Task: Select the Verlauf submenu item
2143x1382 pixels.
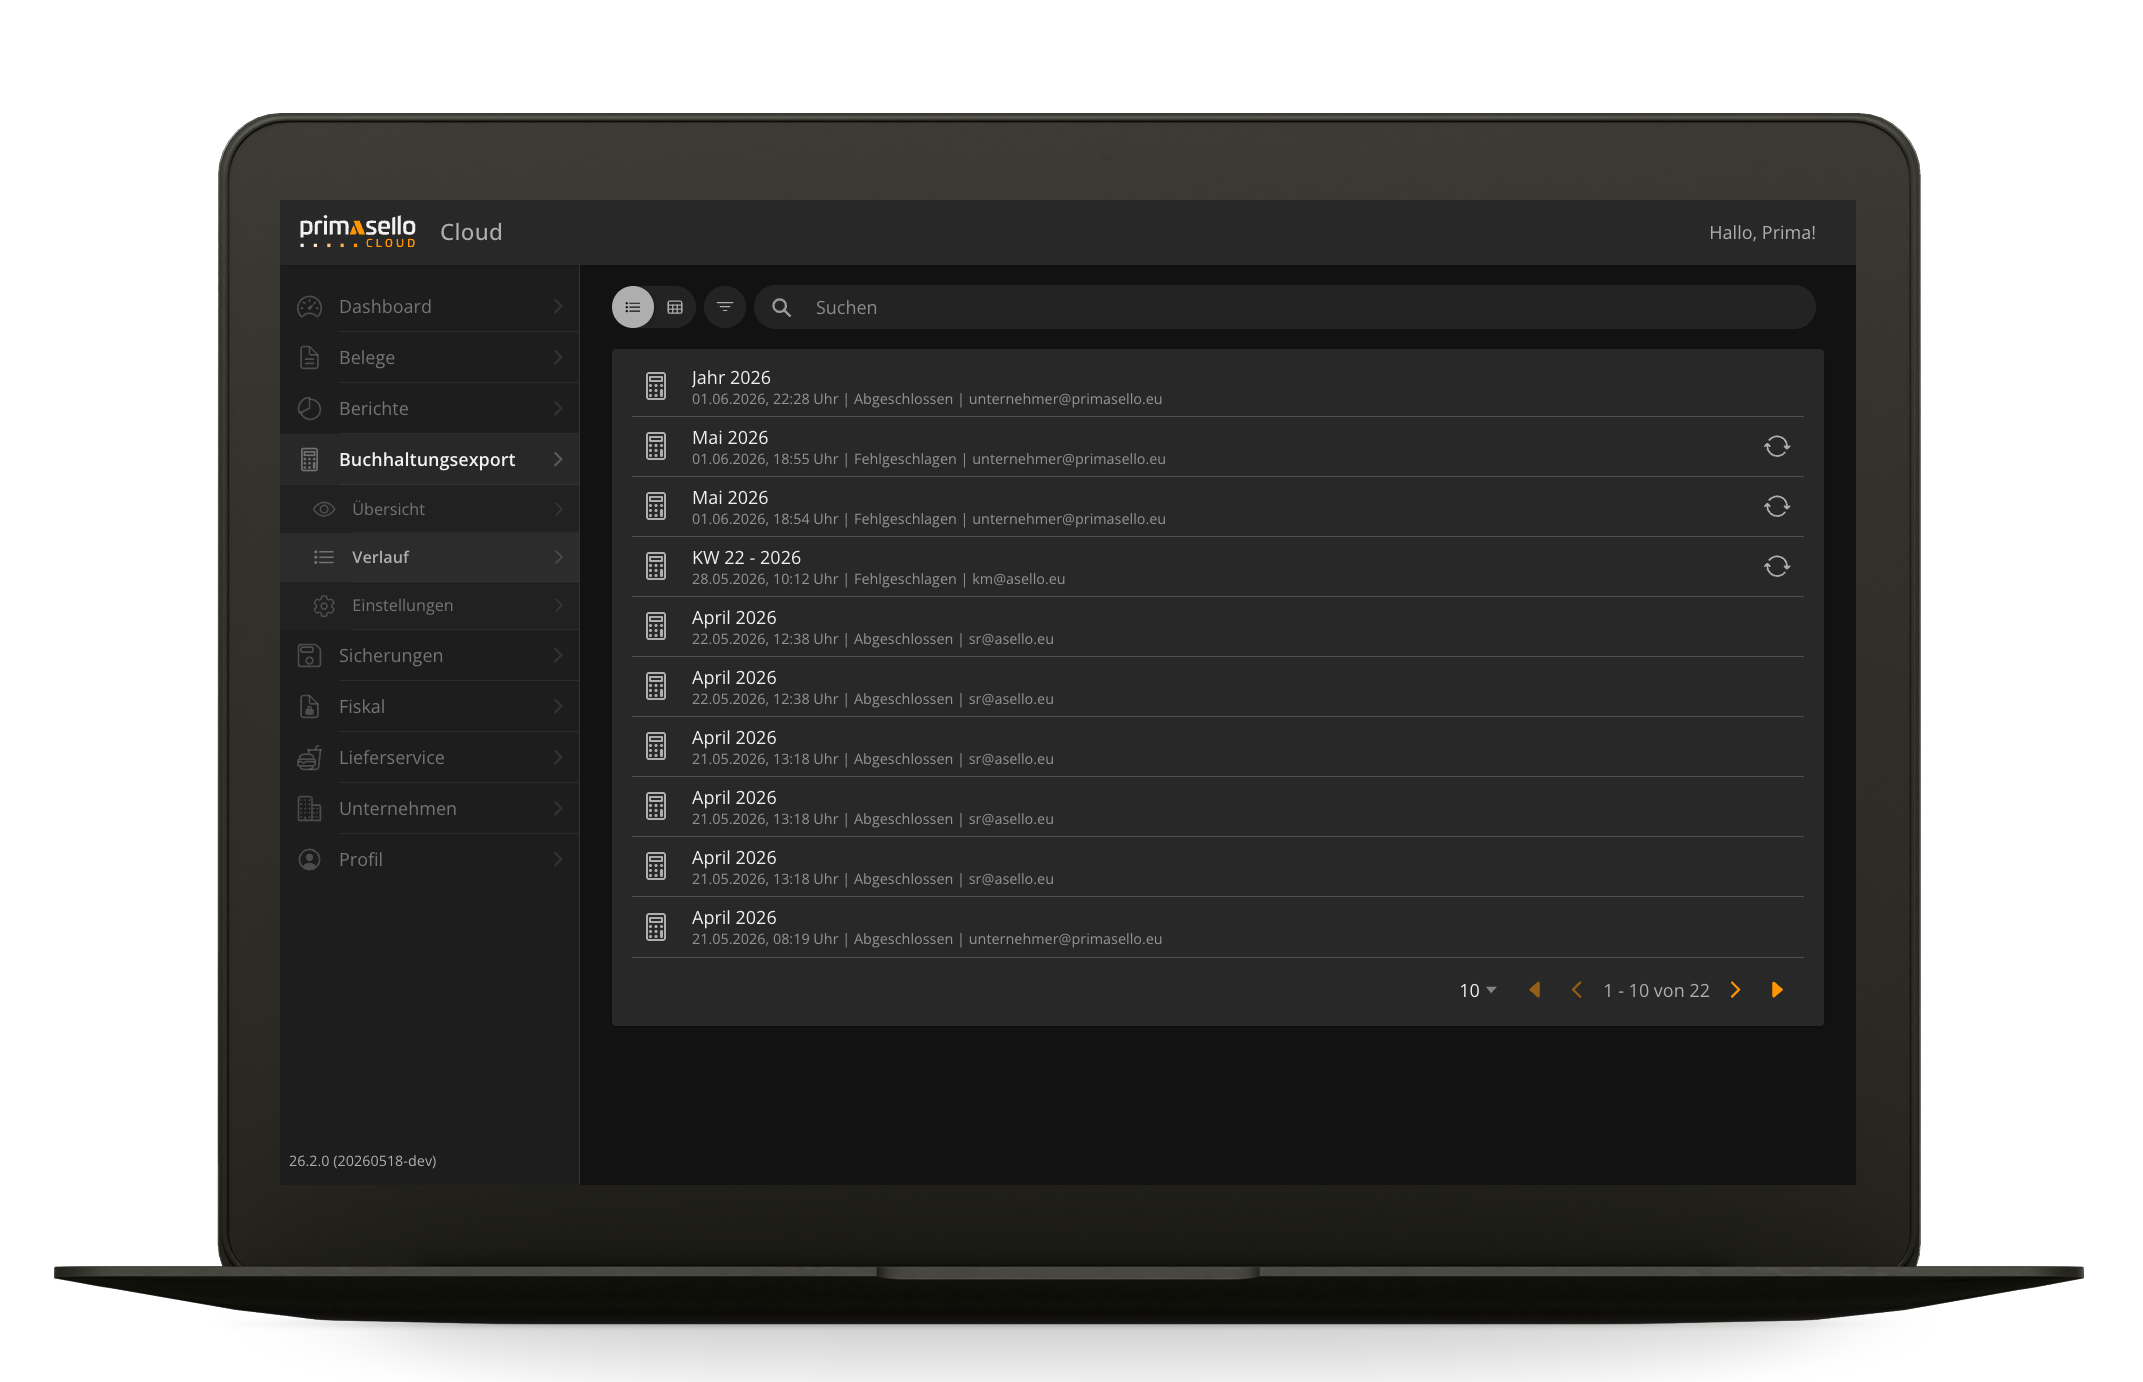Action: 430,557
